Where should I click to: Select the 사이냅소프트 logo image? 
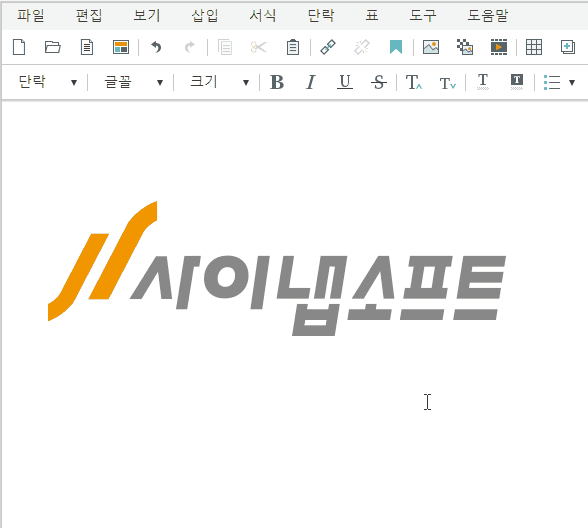pos(277,268)
